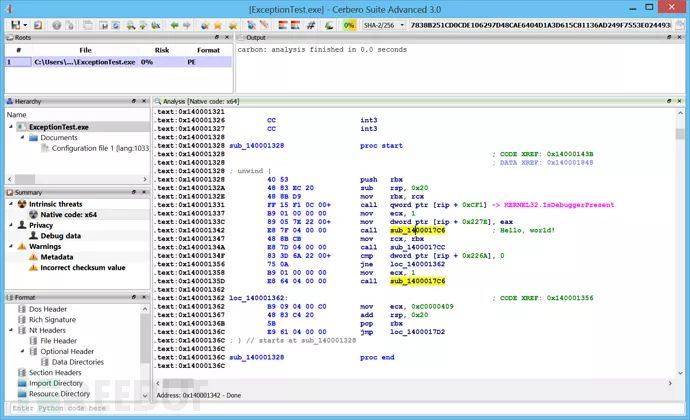Select Incorrect checksum value warning
Viewport: 690px width, 420px height.
(x=83, y=267)
